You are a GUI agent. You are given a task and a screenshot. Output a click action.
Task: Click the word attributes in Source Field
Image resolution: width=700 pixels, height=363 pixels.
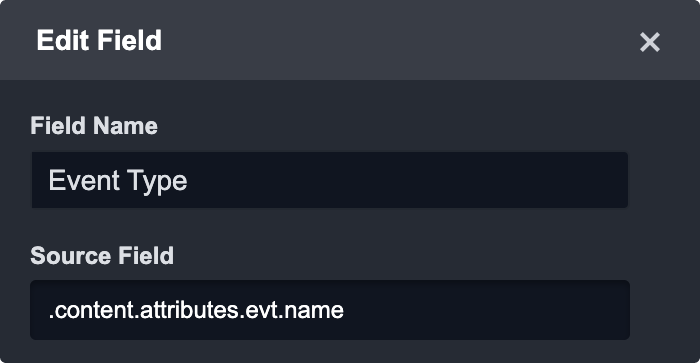190,310
